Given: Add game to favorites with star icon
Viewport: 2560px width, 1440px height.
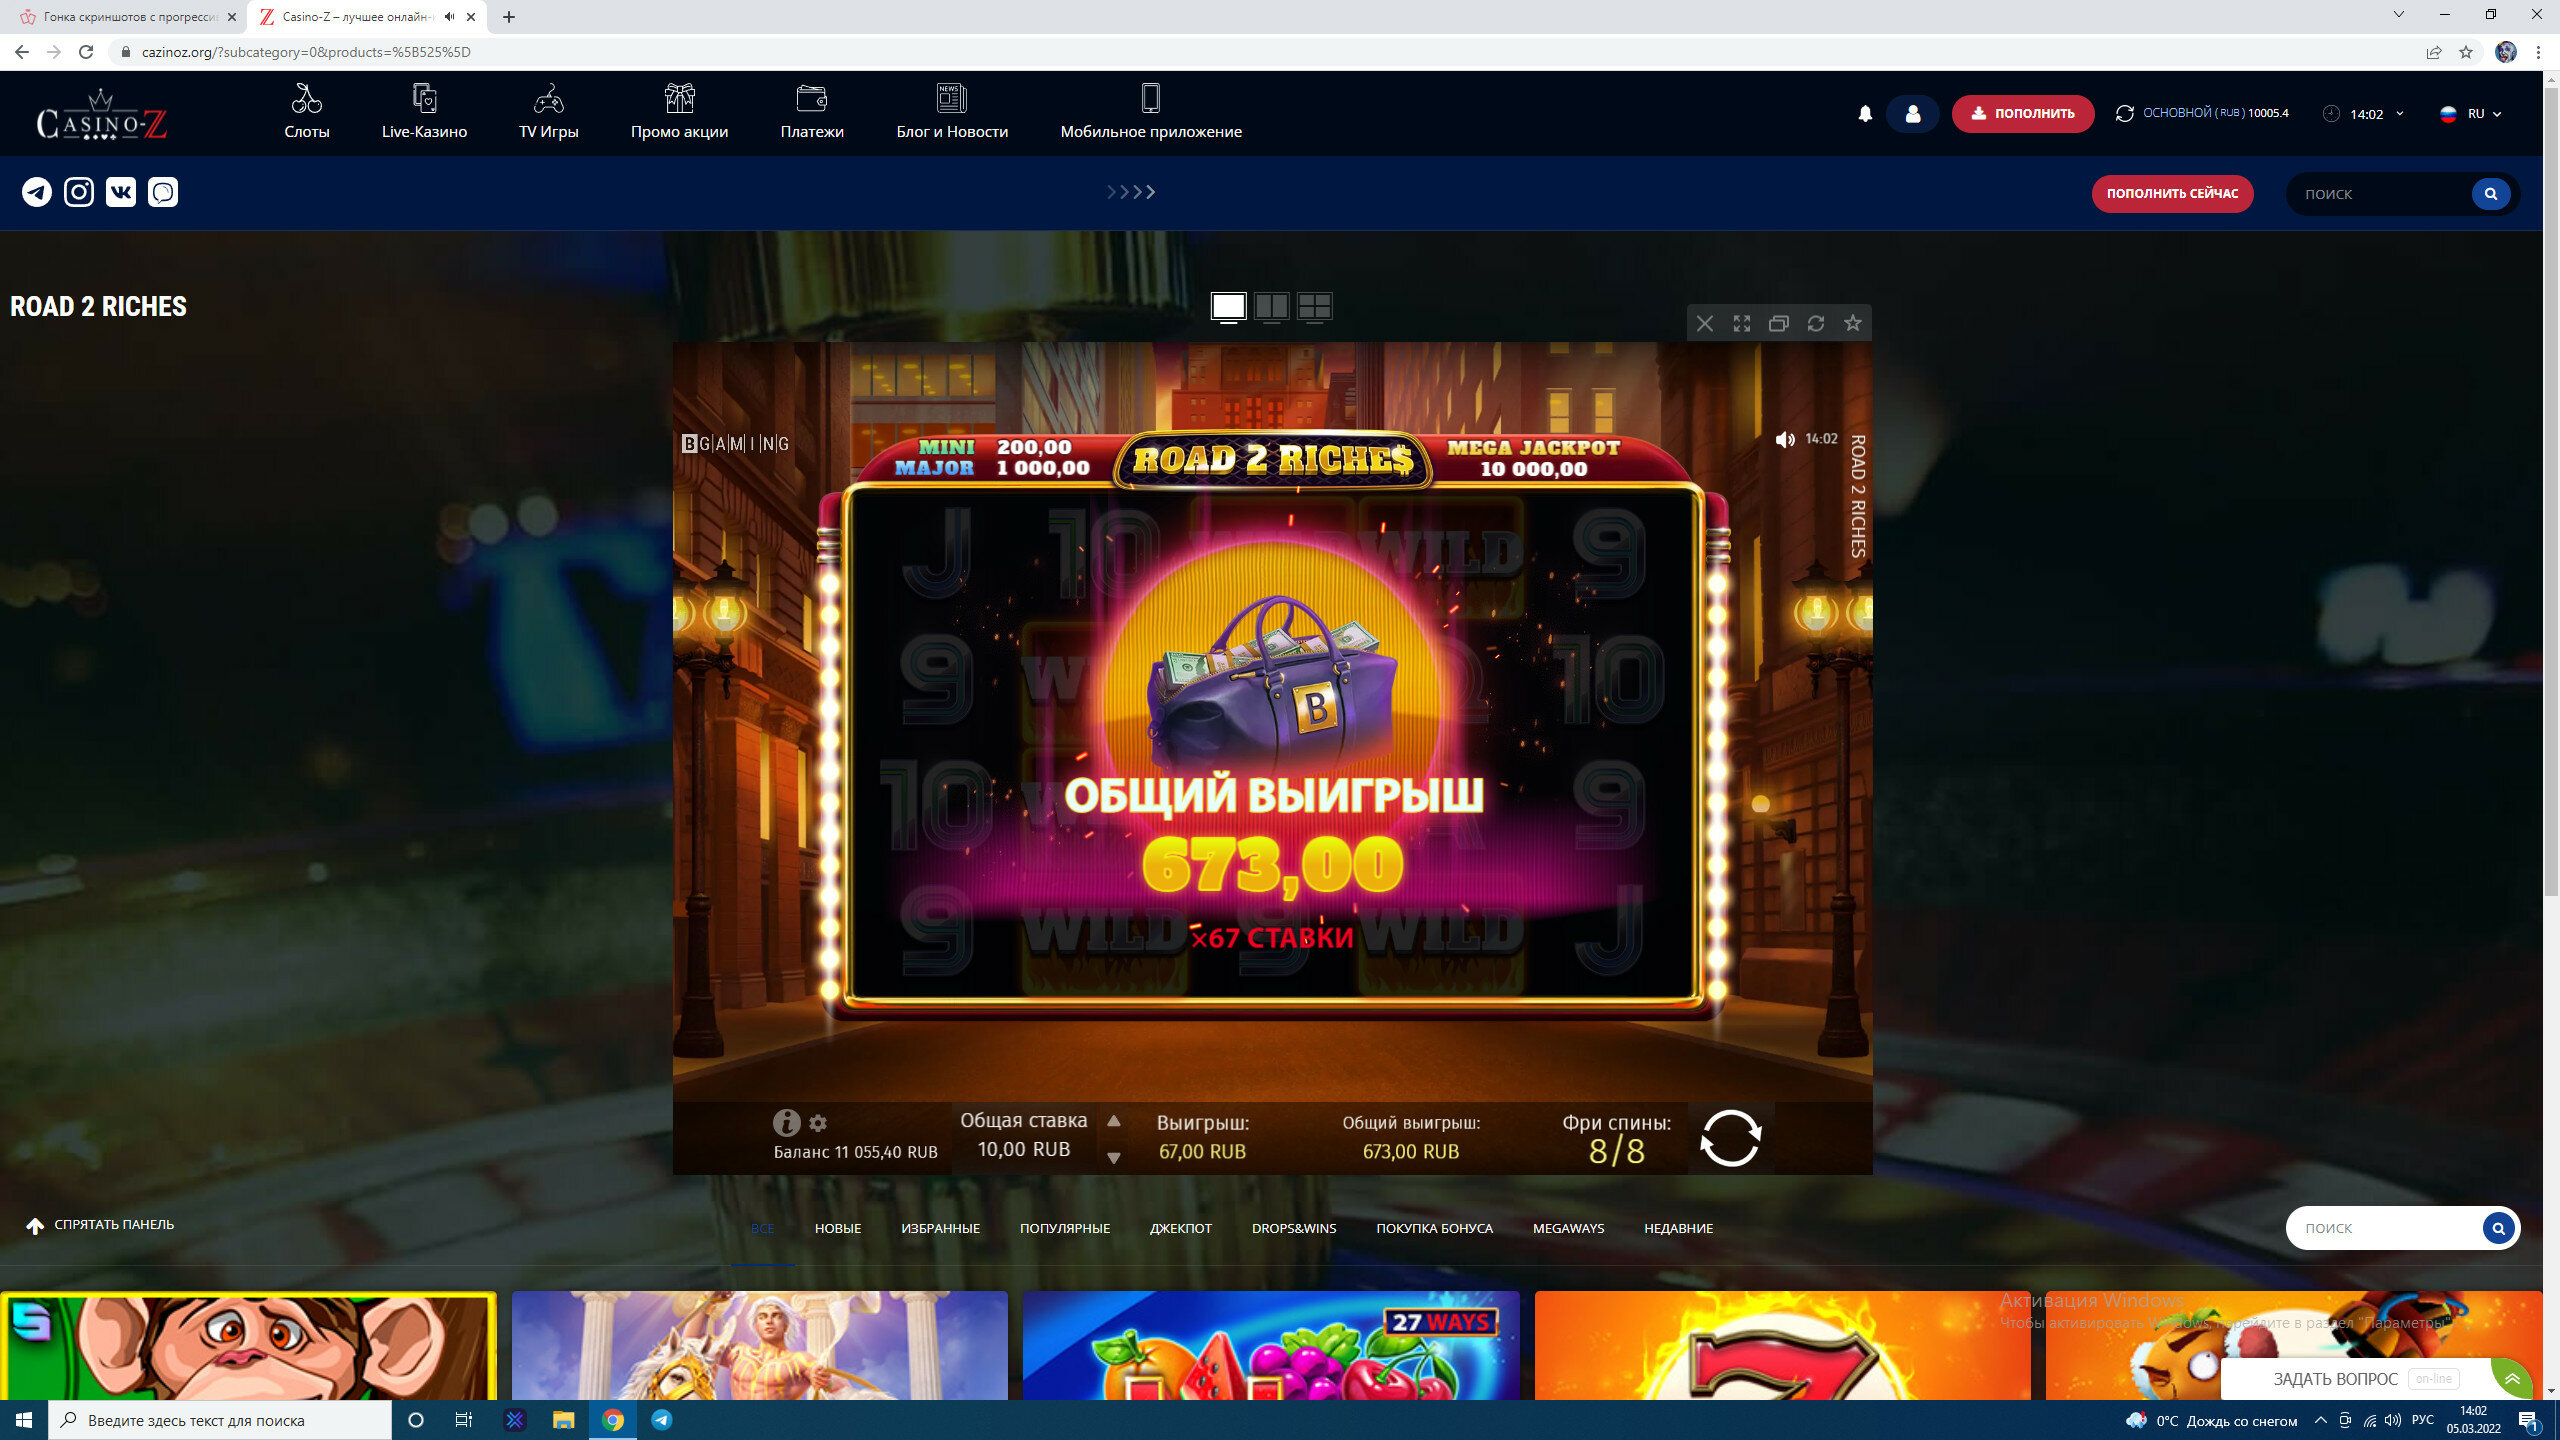Looking at the screenshot, I should pyautogui.click(x=1852, y=323).
